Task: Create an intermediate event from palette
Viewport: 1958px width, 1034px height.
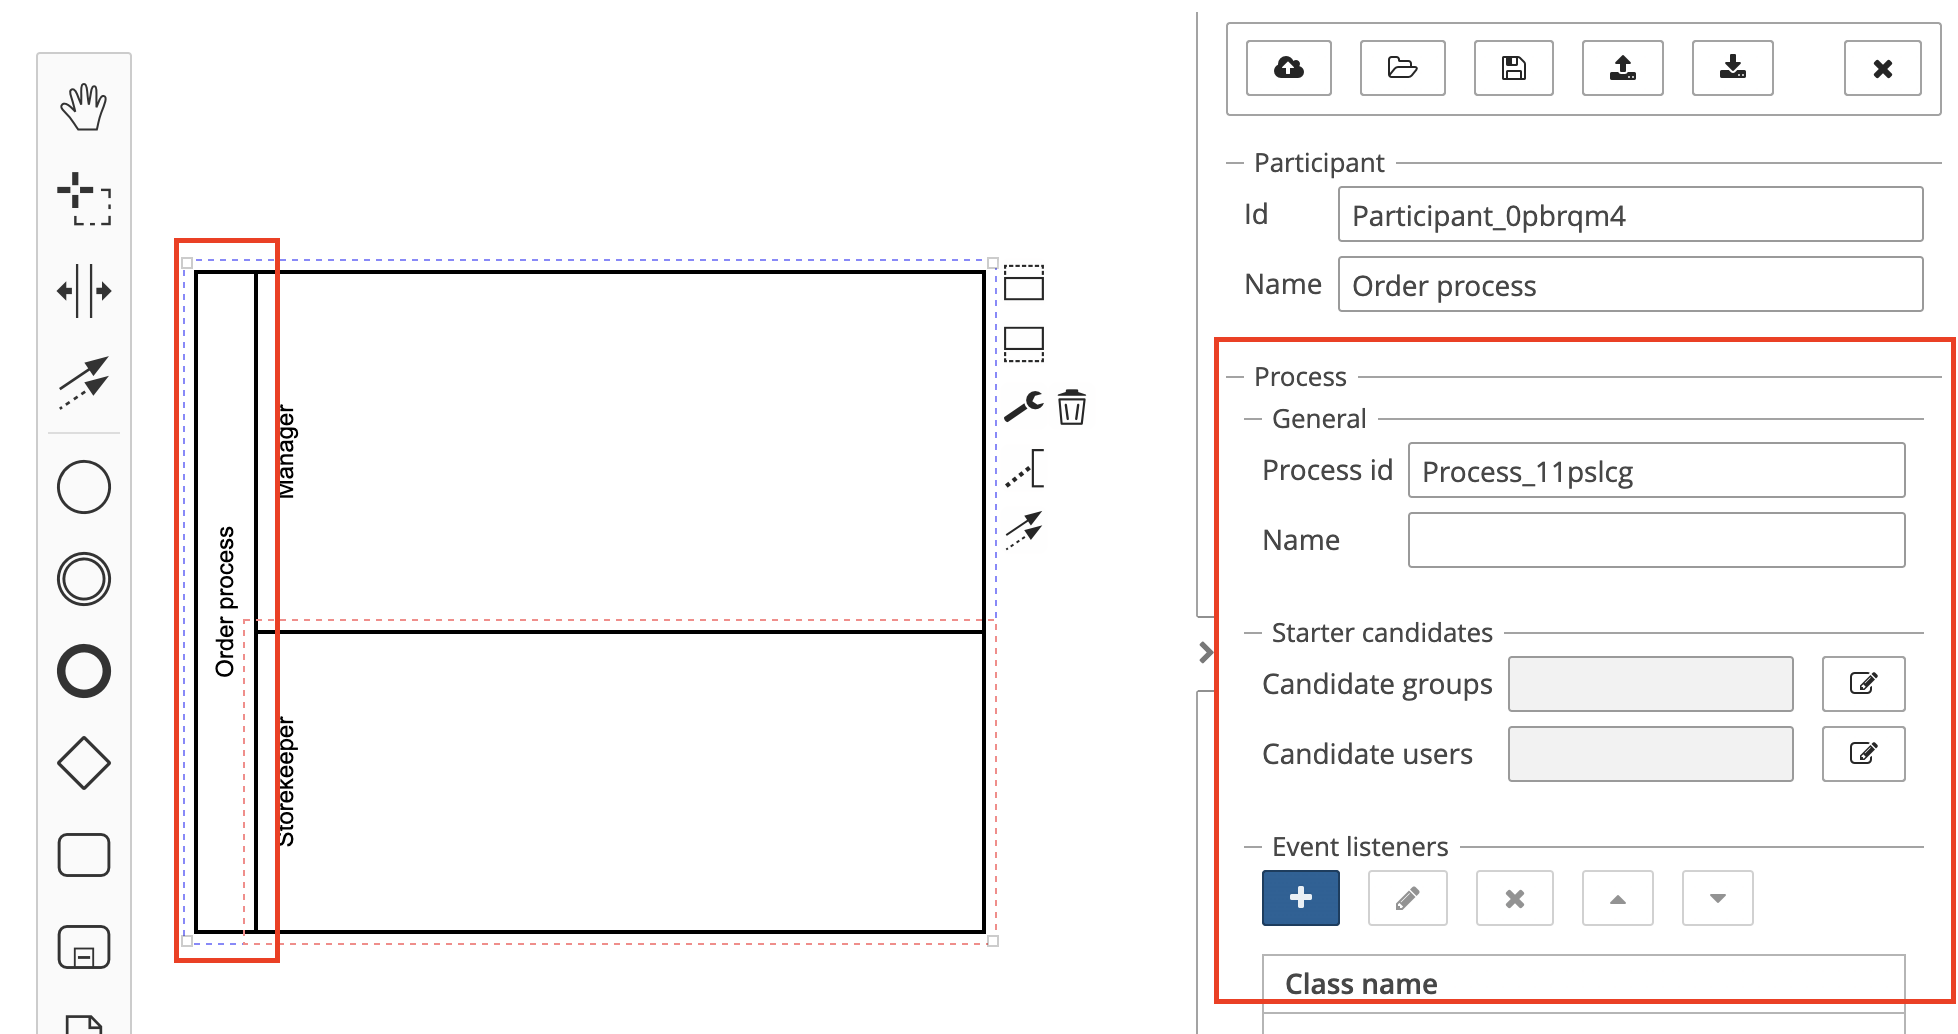Action: click(x=84, y=579)
